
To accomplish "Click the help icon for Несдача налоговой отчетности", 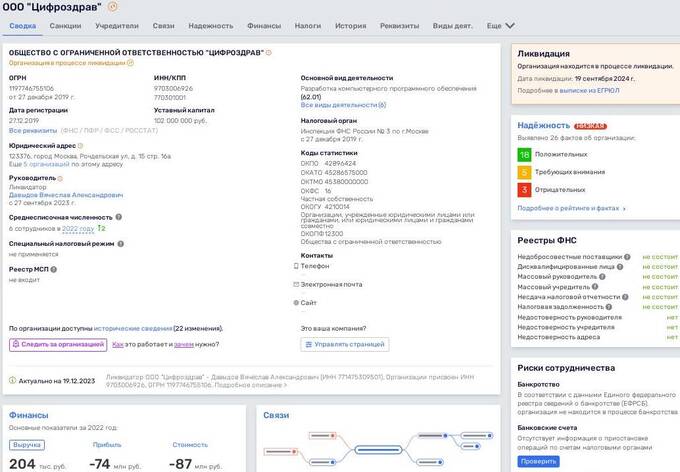I will 625,297.
